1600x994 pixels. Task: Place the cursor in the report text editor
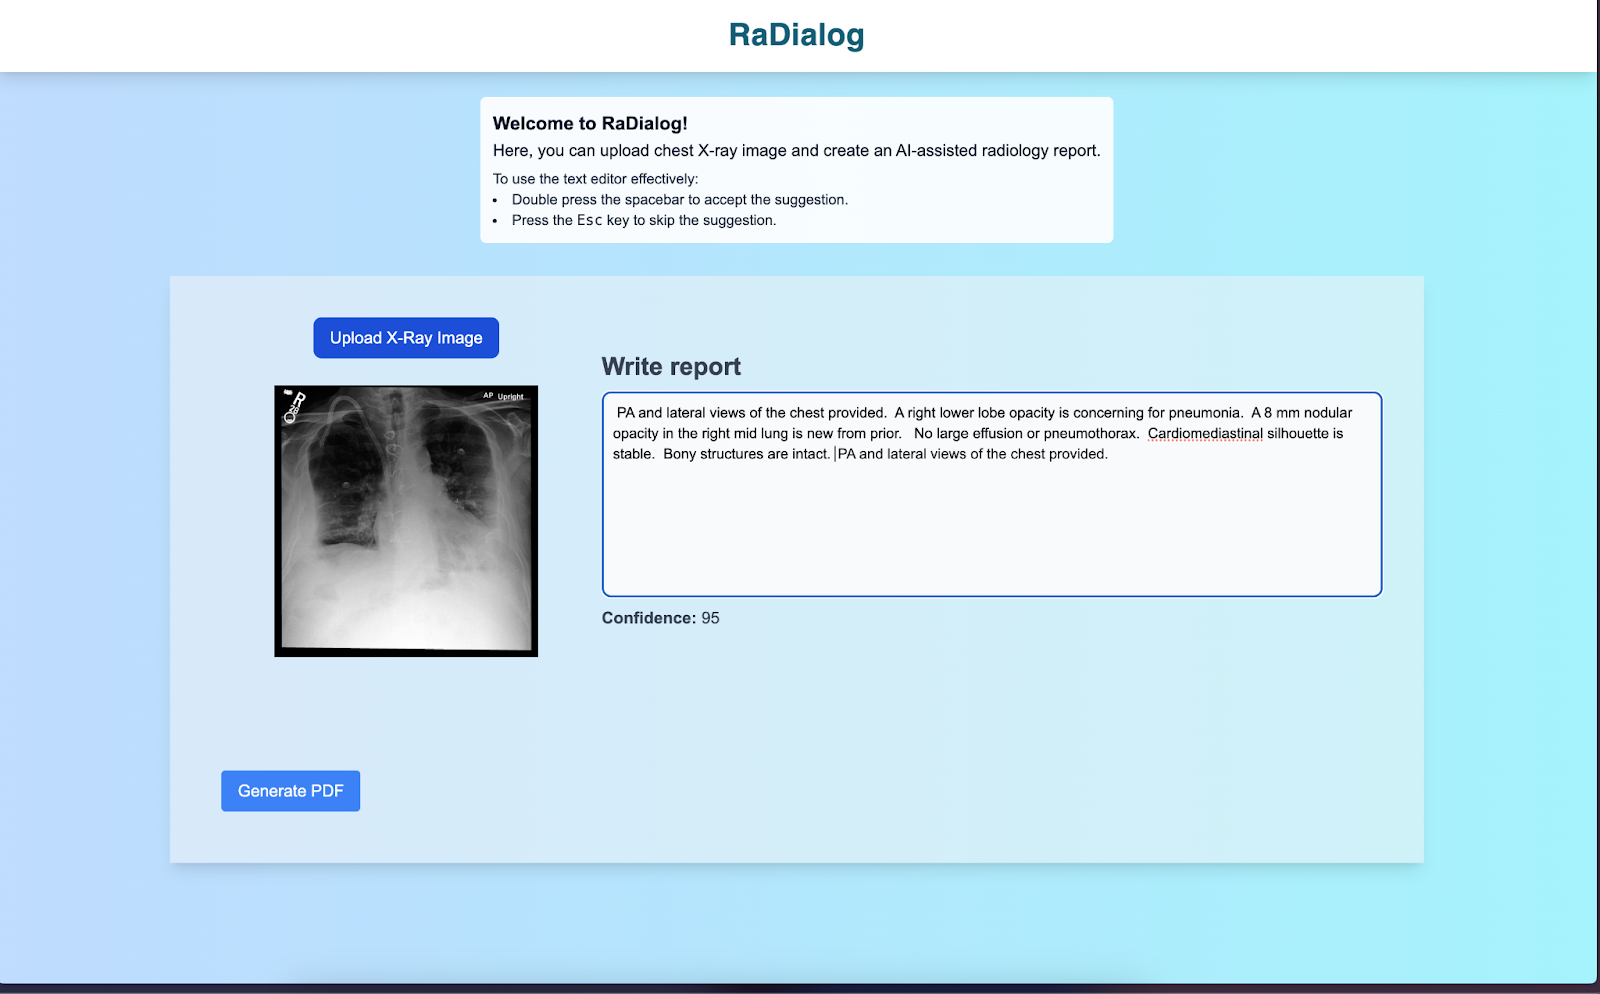(990, 520)
